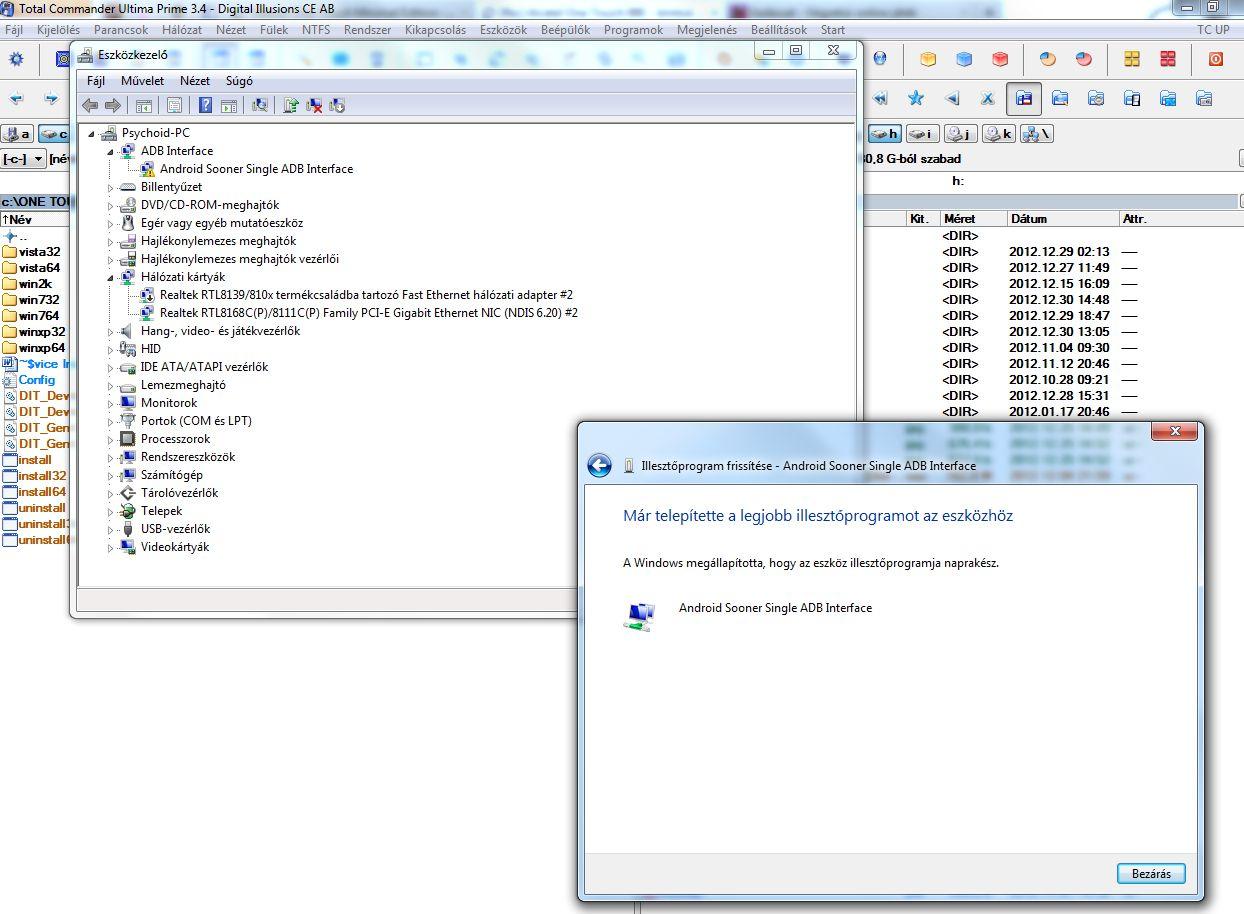Image resolution: width=1244 pixels, height=914 pixels.
Task: Expand the DVD/CD-ROM-meghajtók node
Action: (x=111, y=205)
